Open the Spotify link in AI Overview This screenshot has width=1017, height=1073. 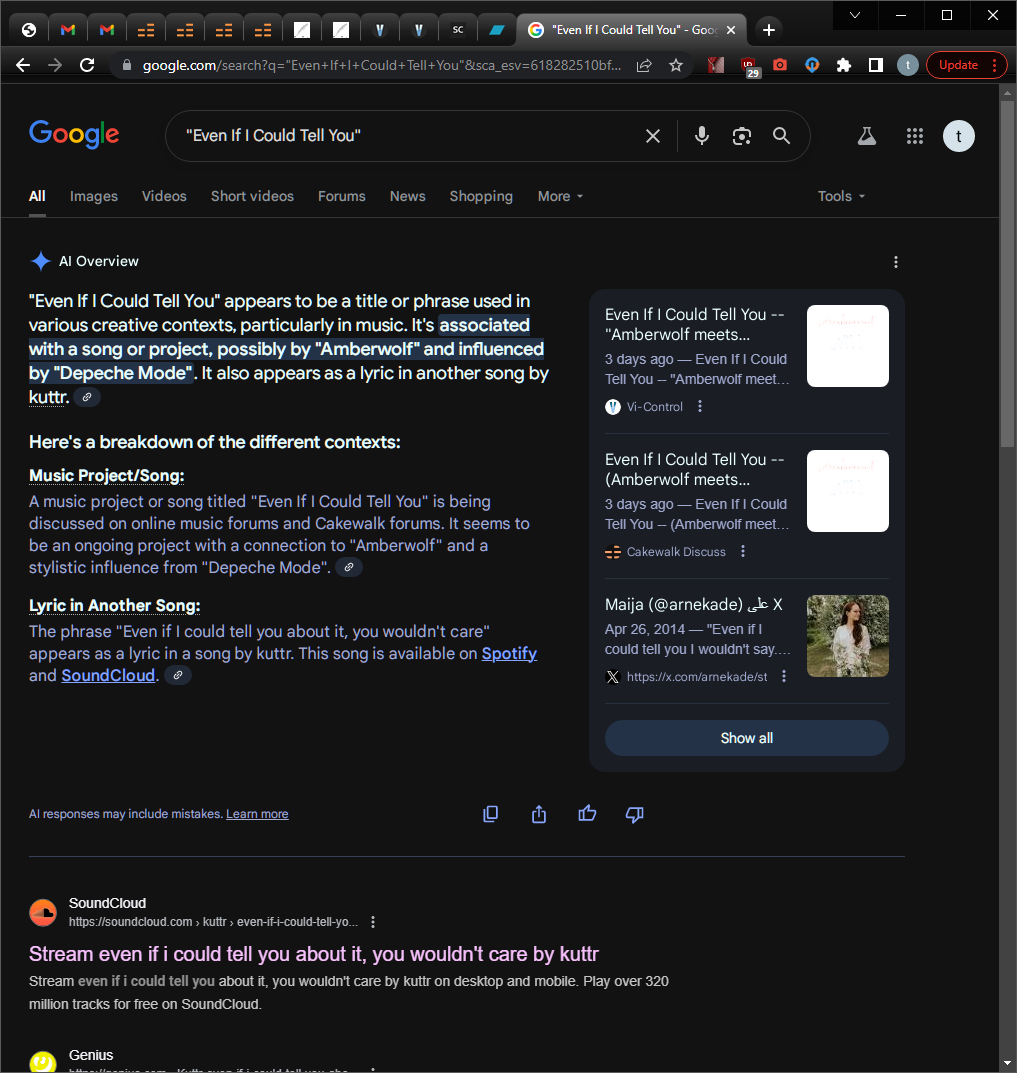tap(509, 654)
